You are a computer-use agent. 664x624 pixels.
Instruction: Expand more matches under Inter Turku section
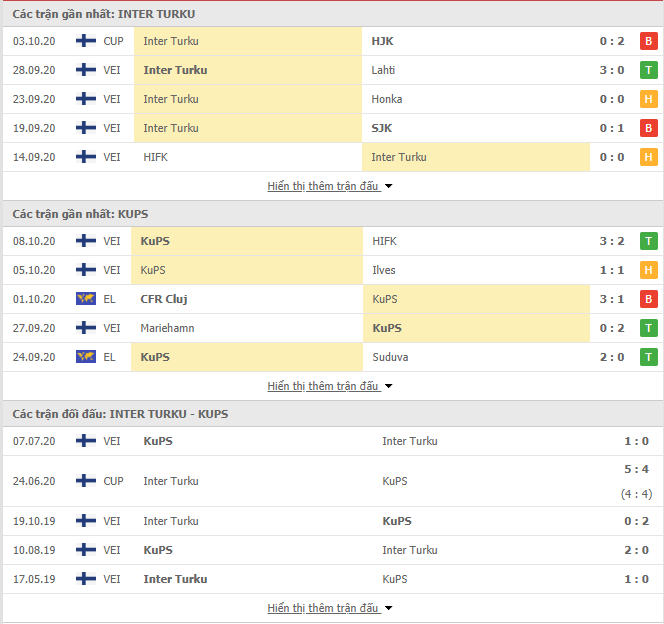tap(329, 186)
